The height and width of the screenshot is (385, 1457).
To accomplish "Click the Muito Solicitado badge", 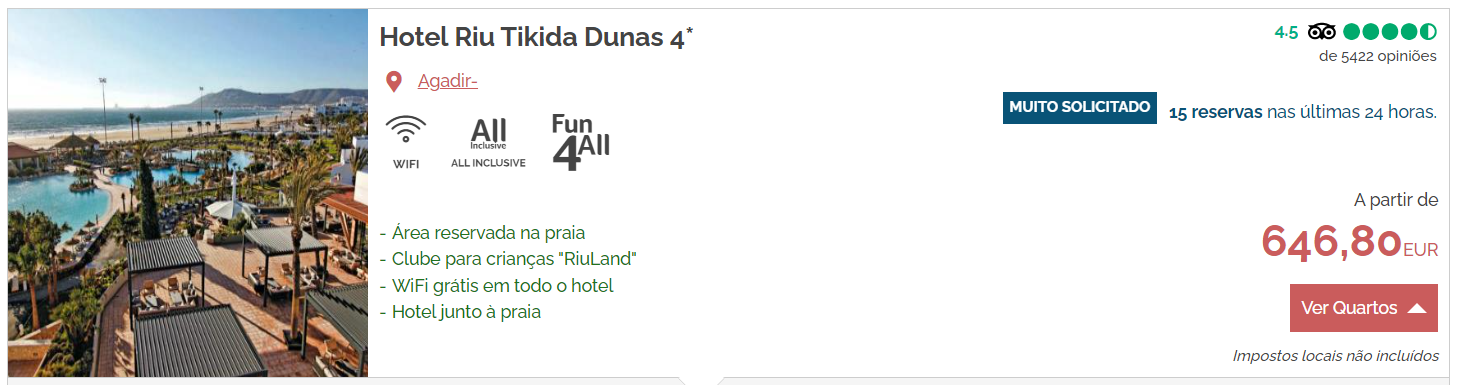I will point(1079,107).
